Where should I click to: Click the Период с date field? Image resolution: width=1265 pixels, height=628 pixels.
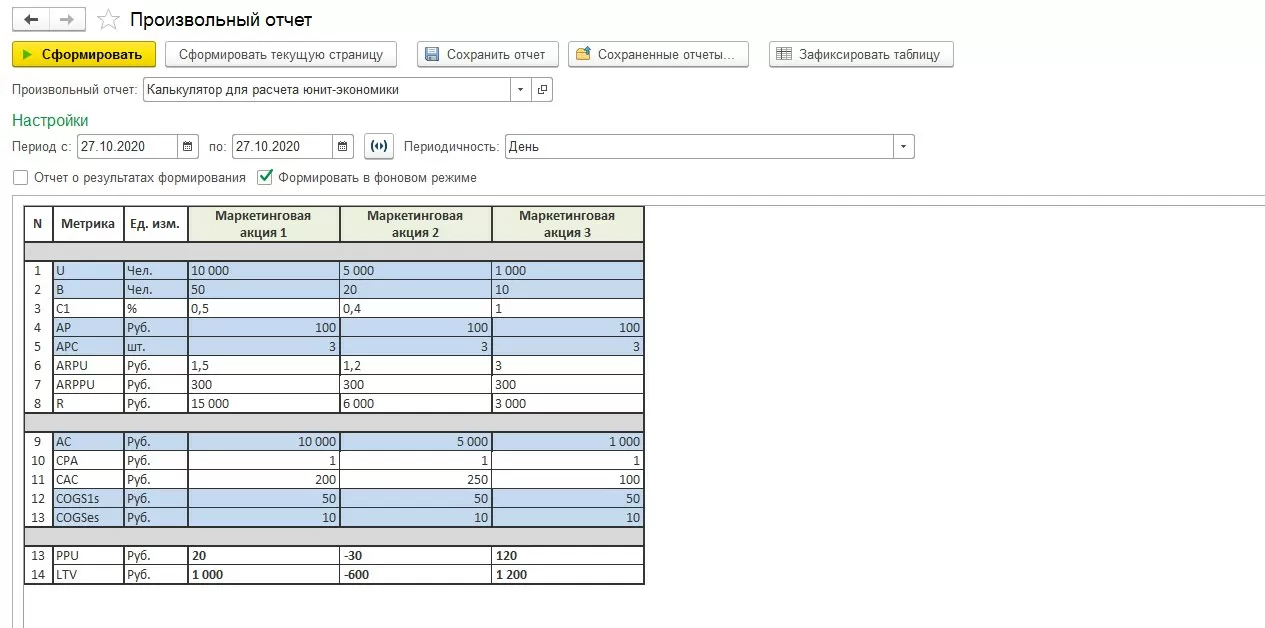127,146
